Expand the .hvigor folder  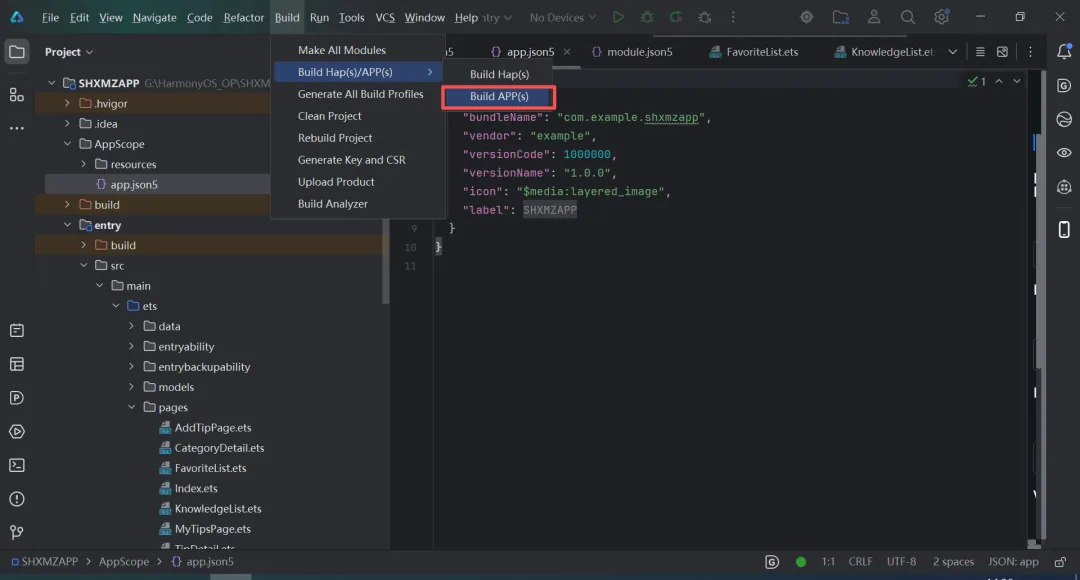tap(68, 103)
